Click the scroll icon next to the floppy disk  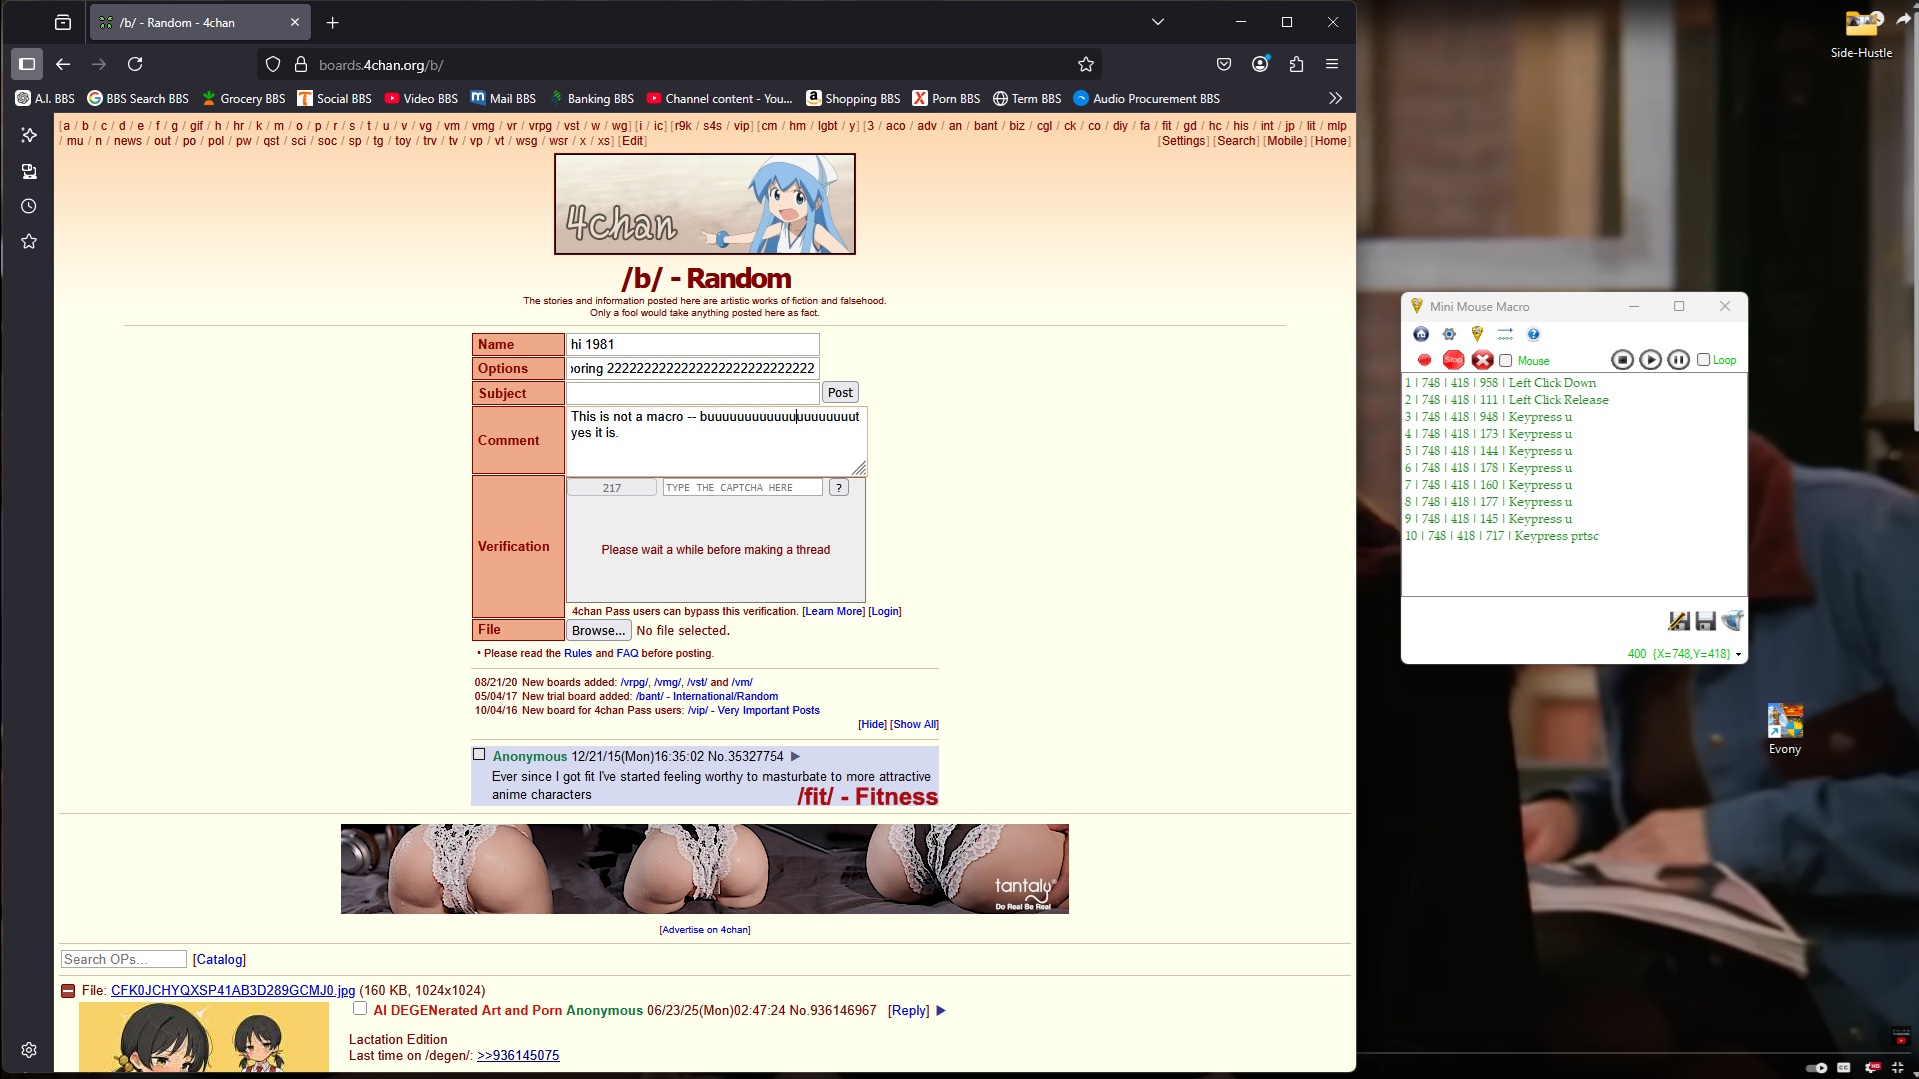point(1732,621)
